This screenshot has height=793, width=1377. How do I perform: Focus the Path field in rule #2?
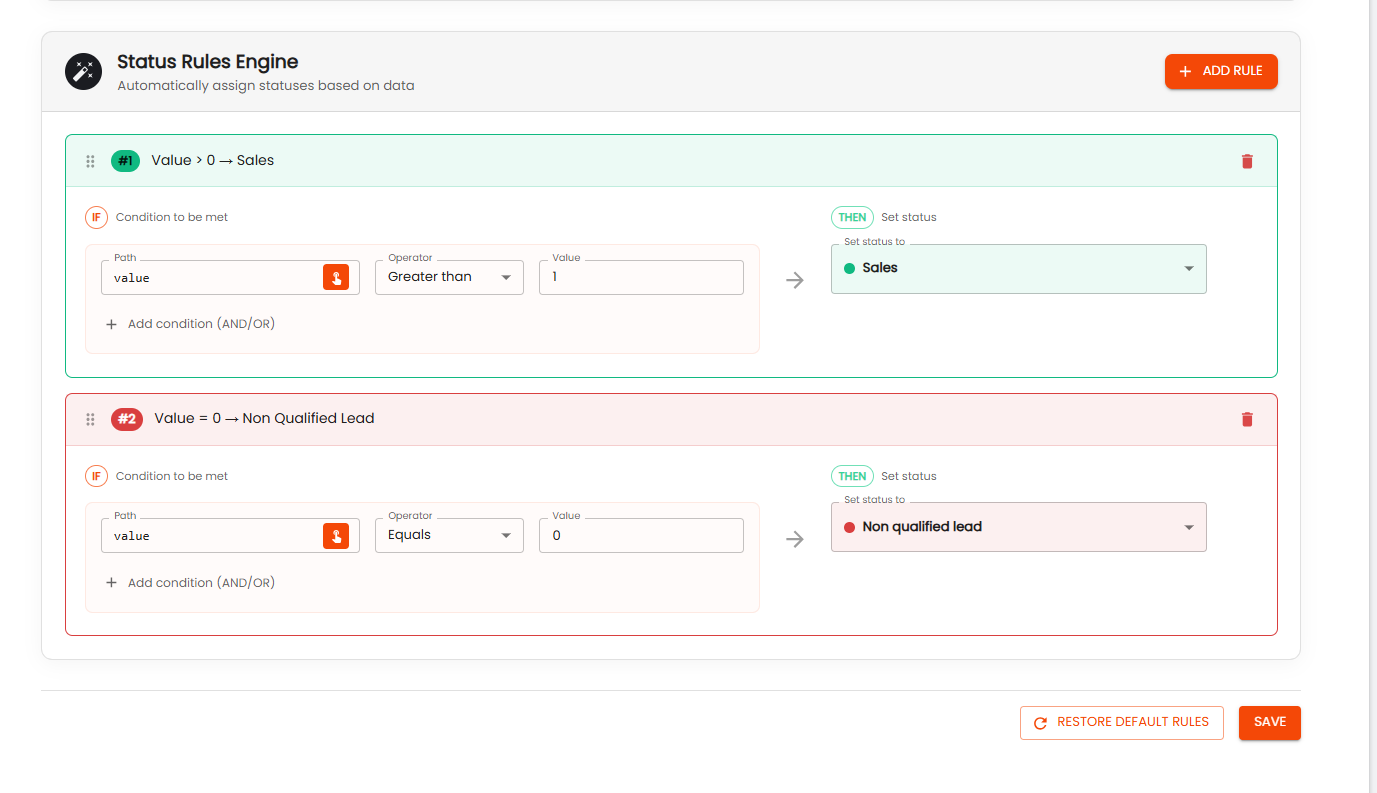(212, 536)
